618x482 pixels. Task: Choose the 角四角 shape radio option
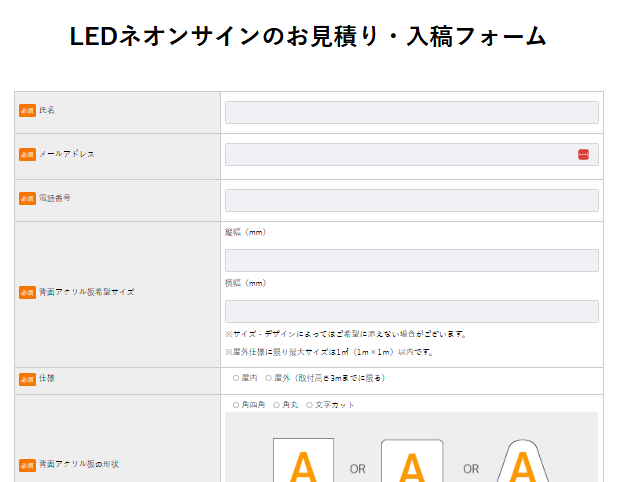pos(236,405)
